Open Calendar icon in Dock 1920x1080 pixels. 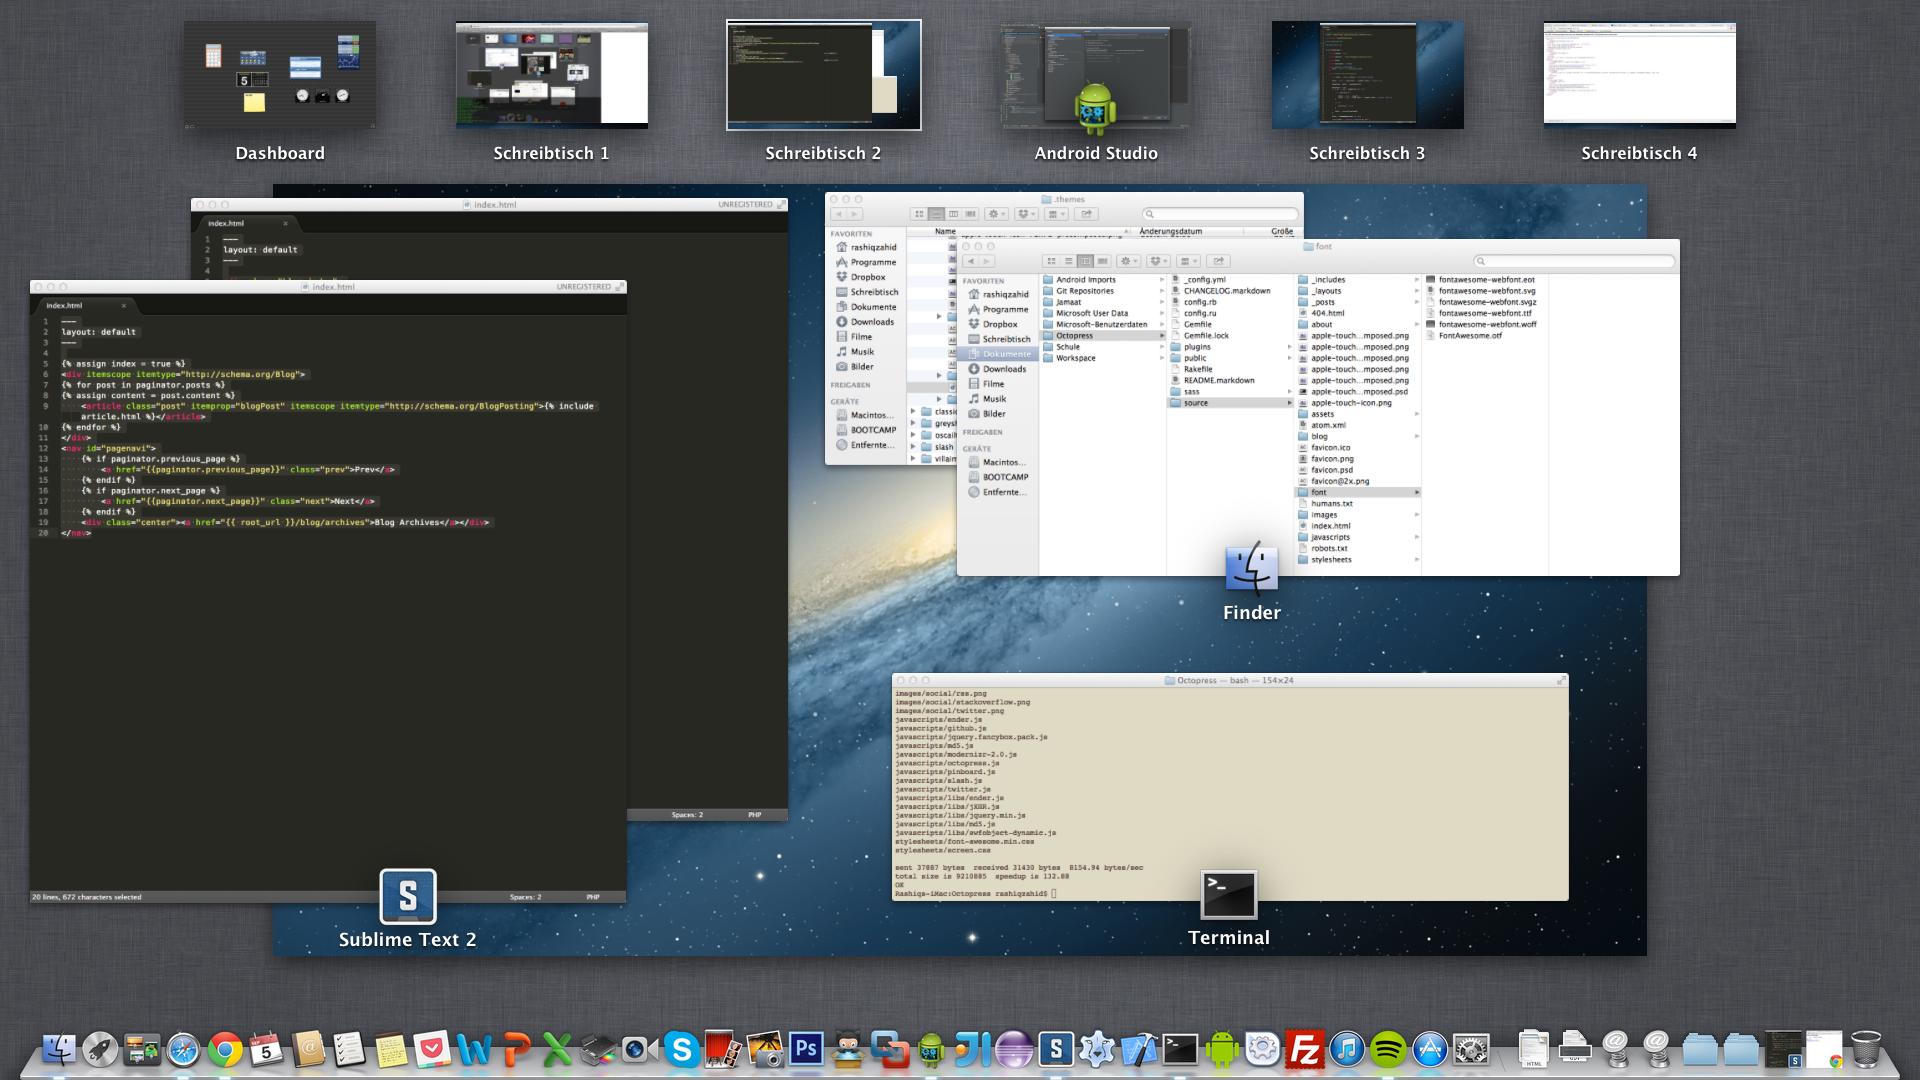pos(266,1049)
